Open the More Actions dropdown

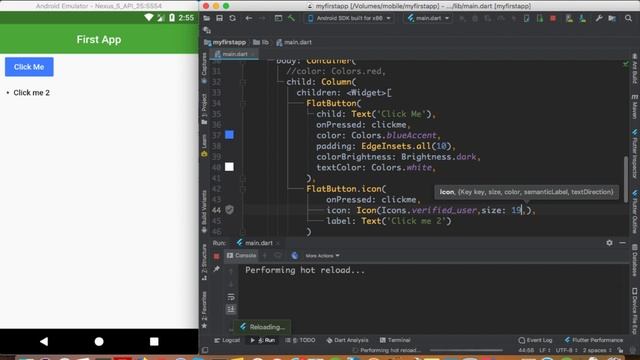click(322, 256)
